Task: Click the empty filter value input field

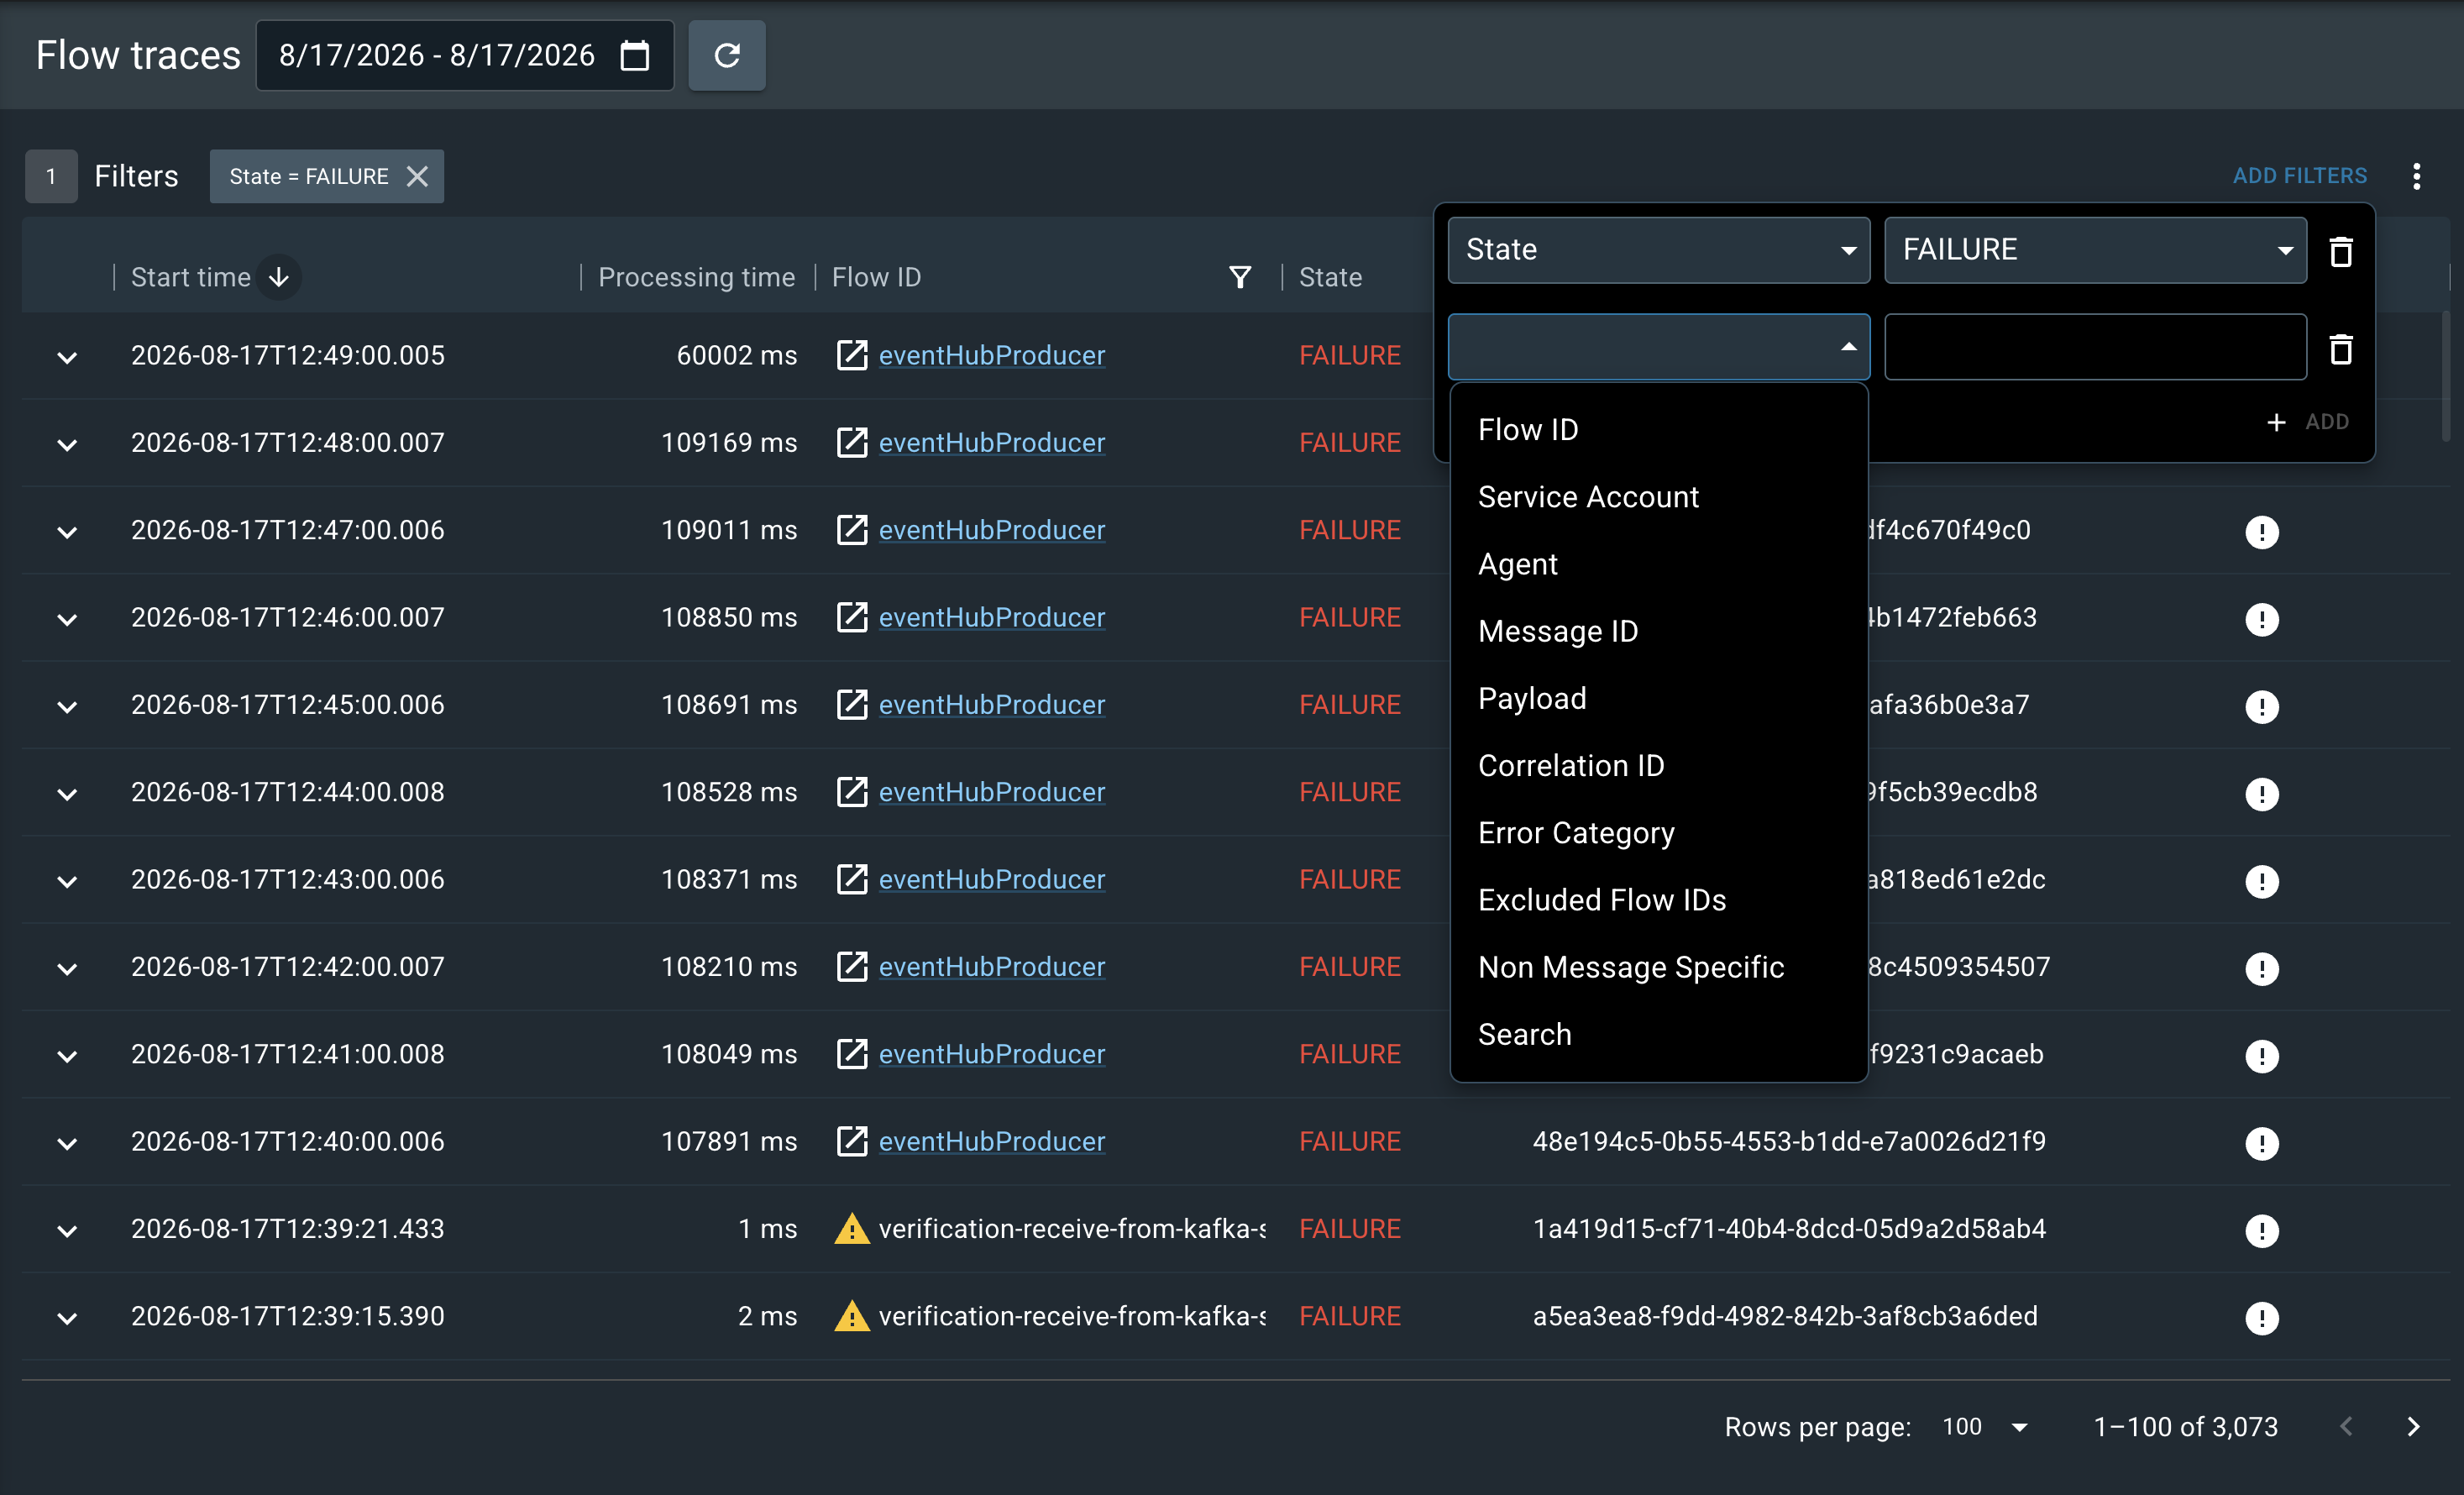Action: pos(2095,347)
